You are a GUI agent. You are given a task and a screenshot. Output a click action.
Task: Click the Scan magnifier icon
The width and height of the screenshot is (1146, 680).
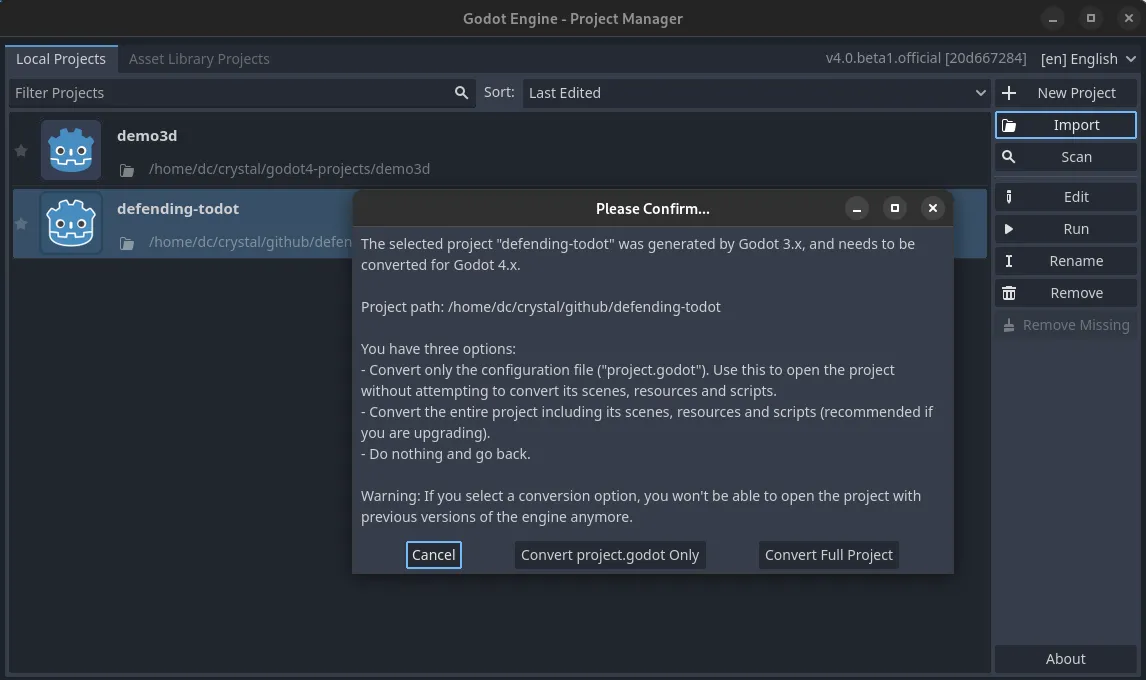click(1009, 156)
